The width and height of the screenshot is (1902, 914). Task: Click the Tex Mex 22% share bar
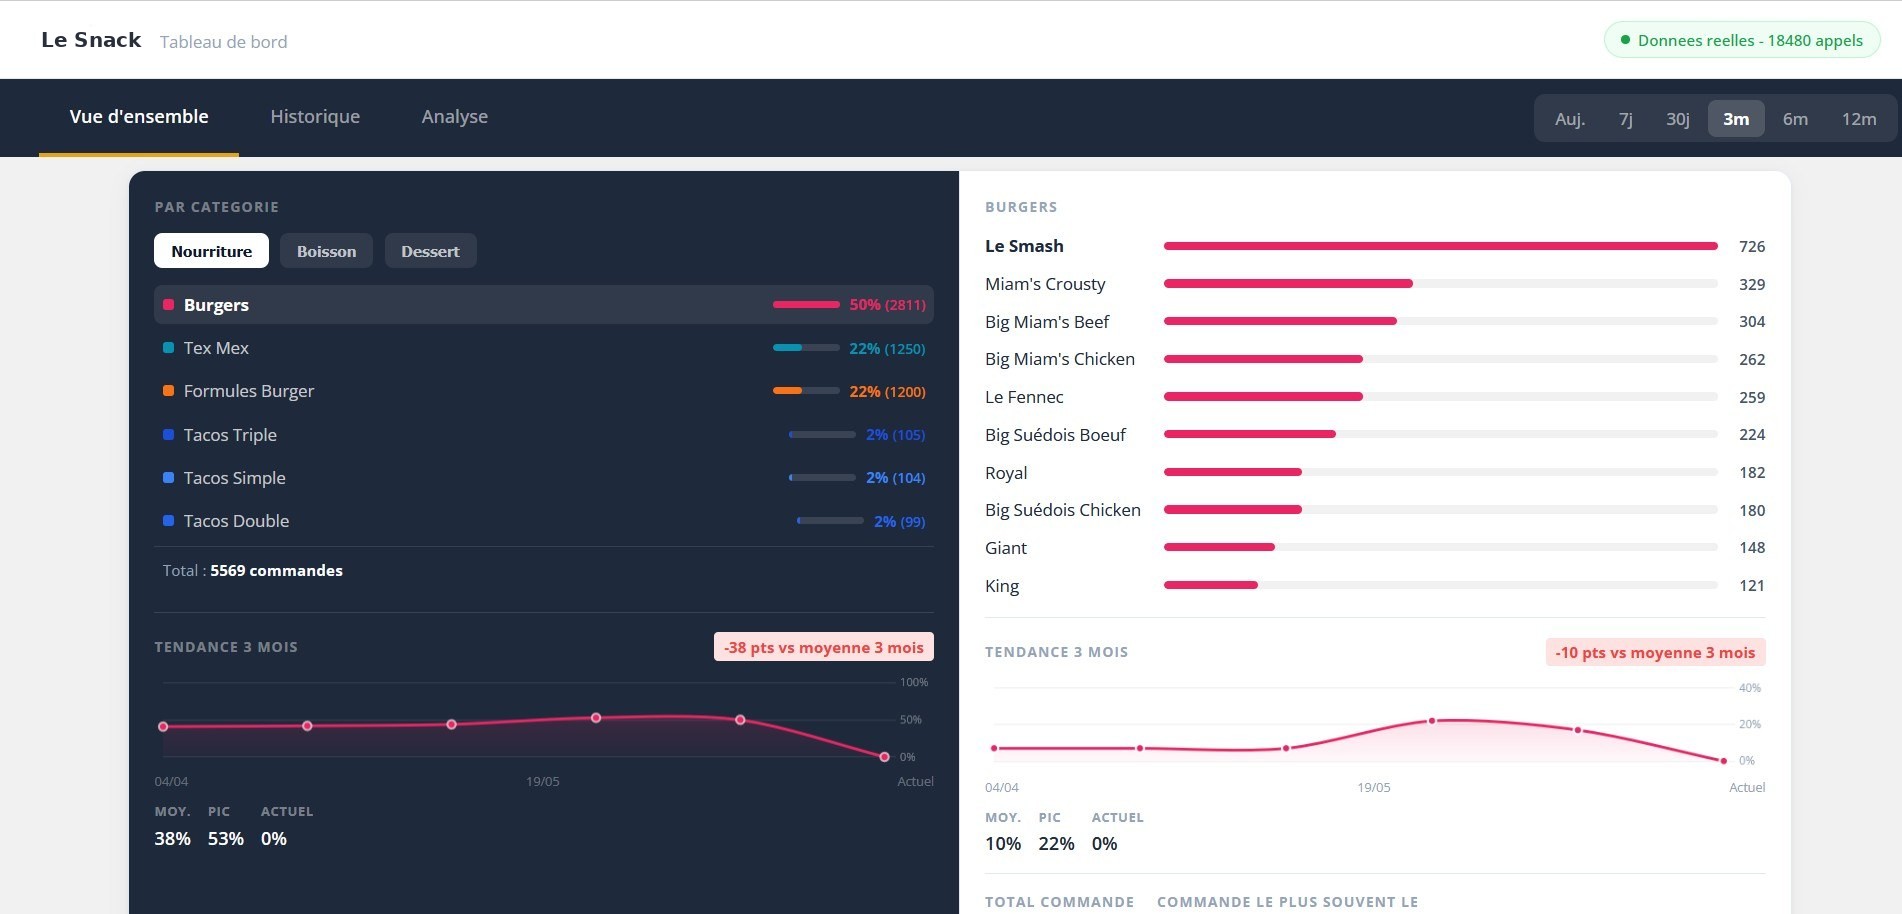(x=806, y=348)
